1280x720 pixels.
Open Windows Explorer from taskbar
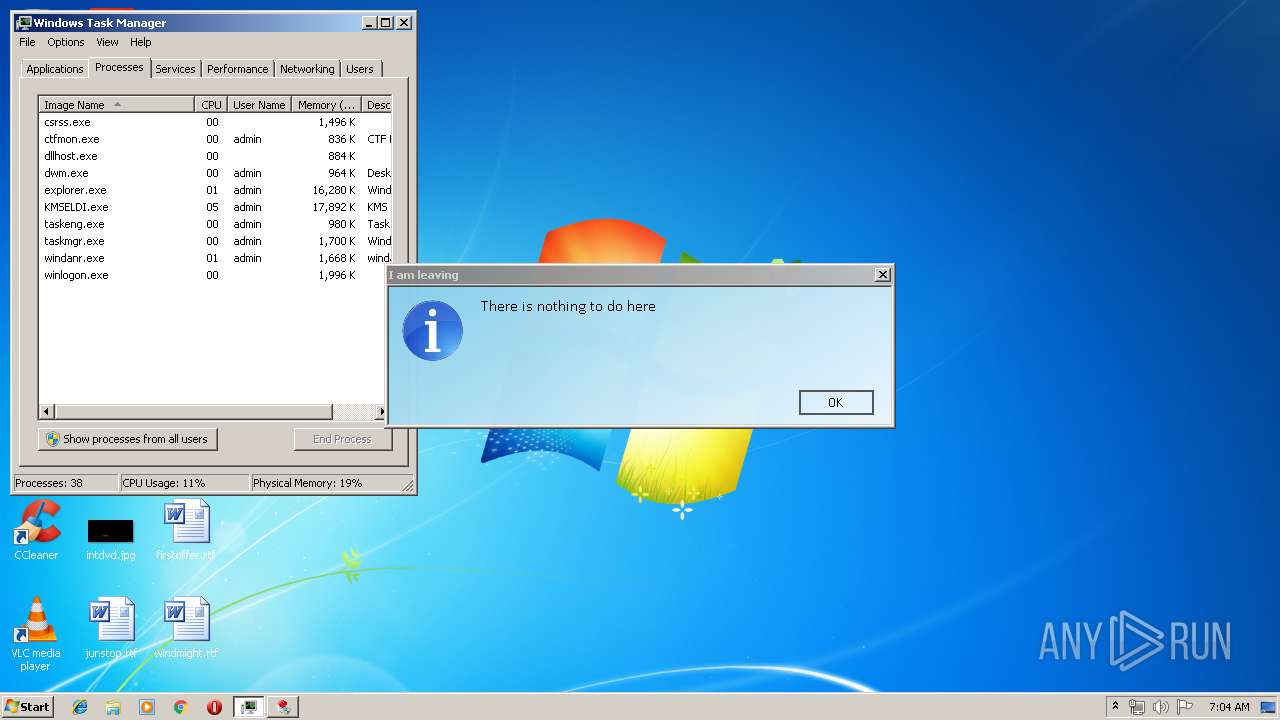pyautogui.click(x=113, y=707)
